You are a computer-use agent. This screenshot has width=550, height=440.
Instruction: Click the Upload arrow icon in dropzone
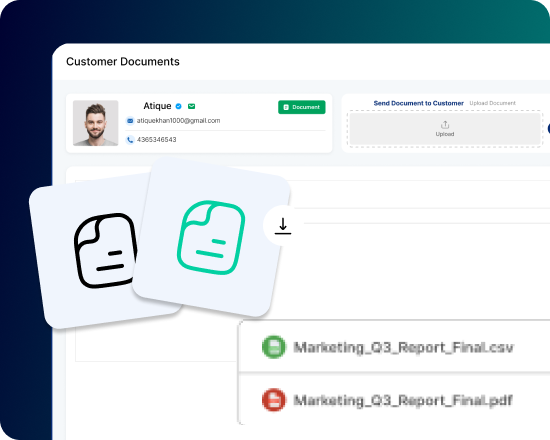point(445,125)
